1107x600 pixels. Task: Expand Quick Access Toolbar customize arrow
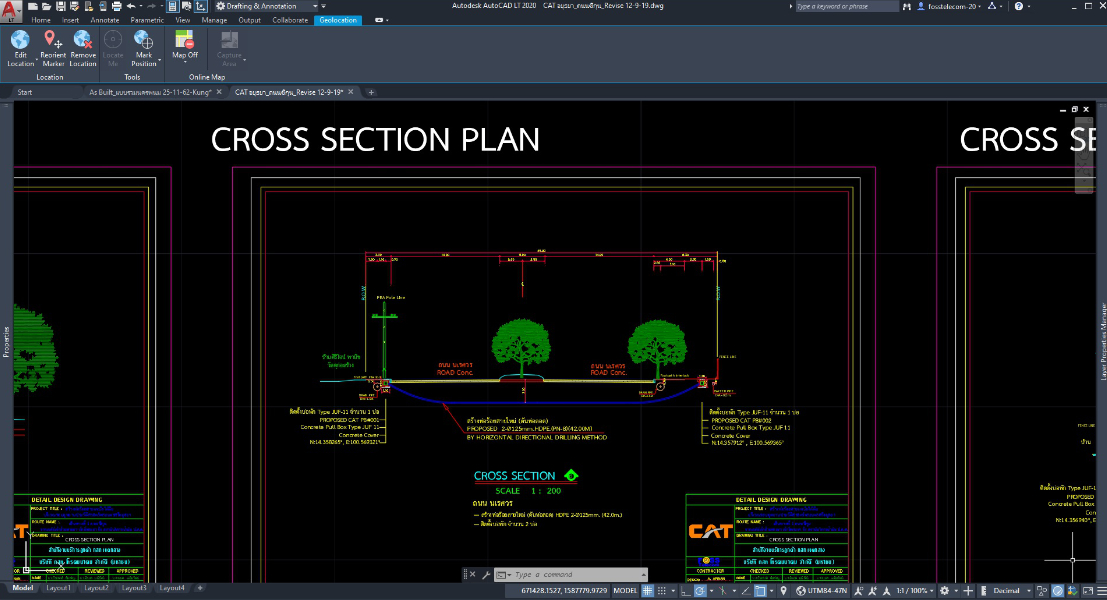click(323, 6)
